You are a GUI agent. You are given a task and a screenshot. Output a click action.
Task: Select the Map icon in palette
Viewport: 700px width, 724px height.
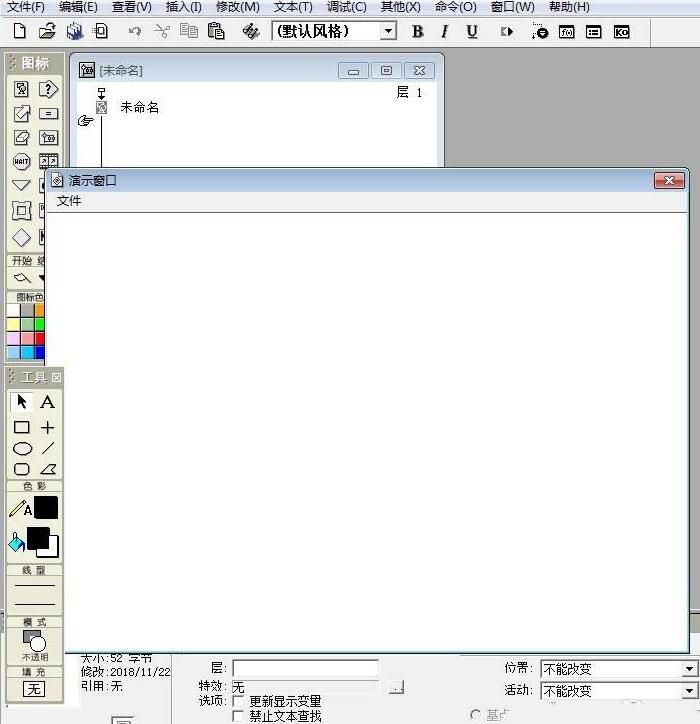coord(48,138)
